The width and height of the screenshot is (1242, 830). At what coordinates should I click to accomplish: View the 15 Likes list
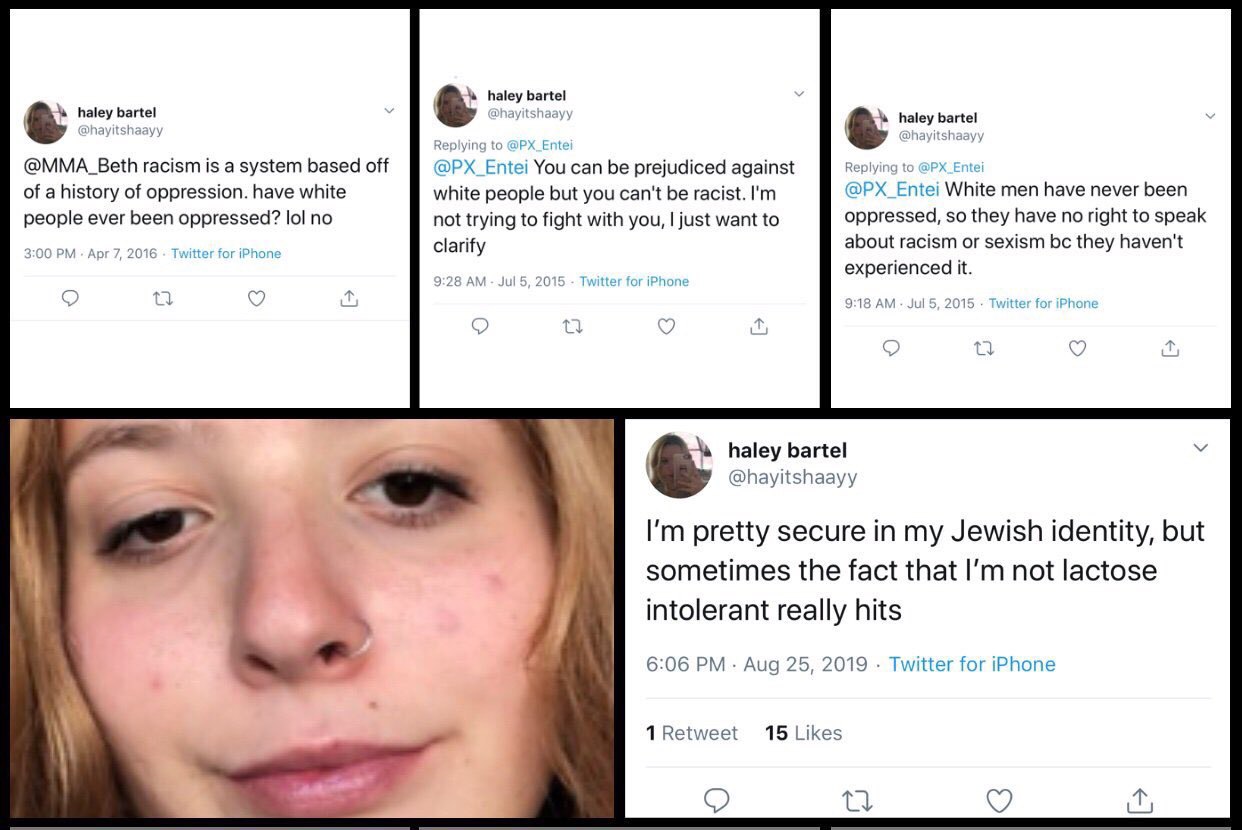point(803,733)
